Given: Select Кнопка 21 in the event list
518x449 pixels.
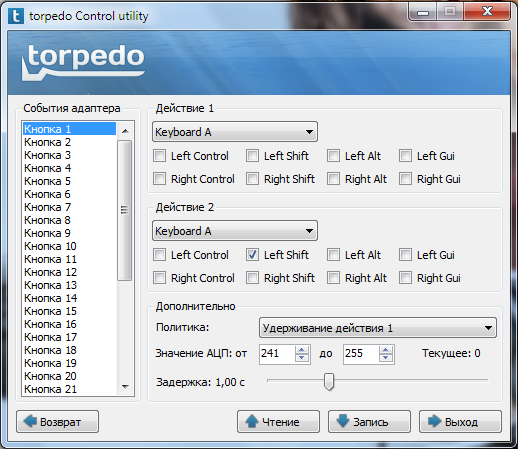Looking at the screenshot, I should pyautogui.click(x=70, y=389).
